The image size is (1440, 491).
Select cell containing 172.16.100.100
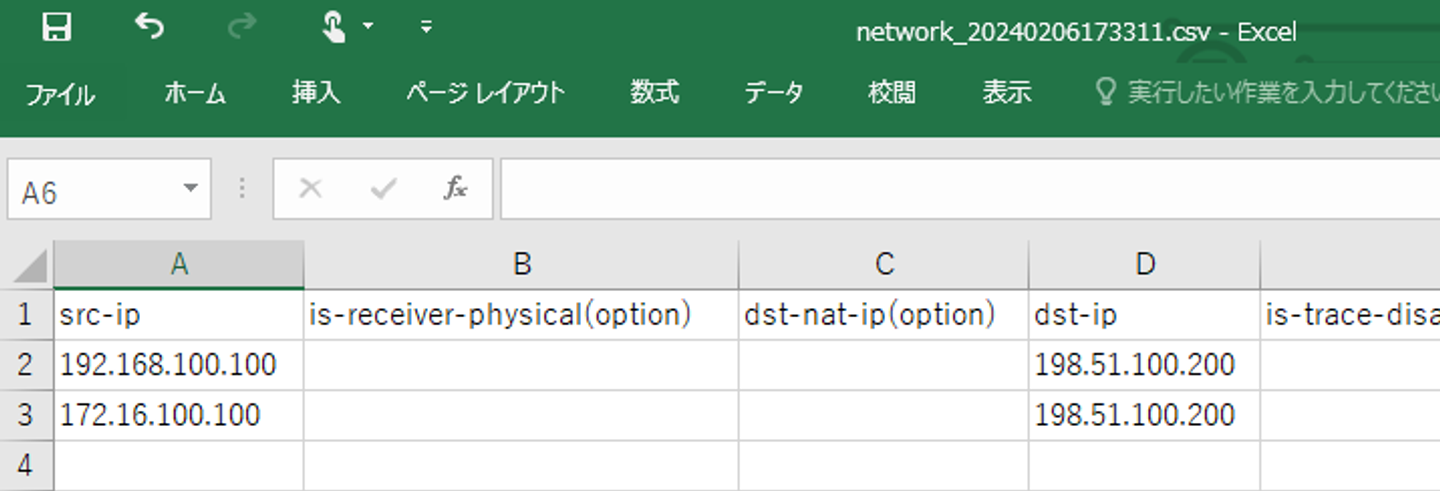[x=179, y=415]
